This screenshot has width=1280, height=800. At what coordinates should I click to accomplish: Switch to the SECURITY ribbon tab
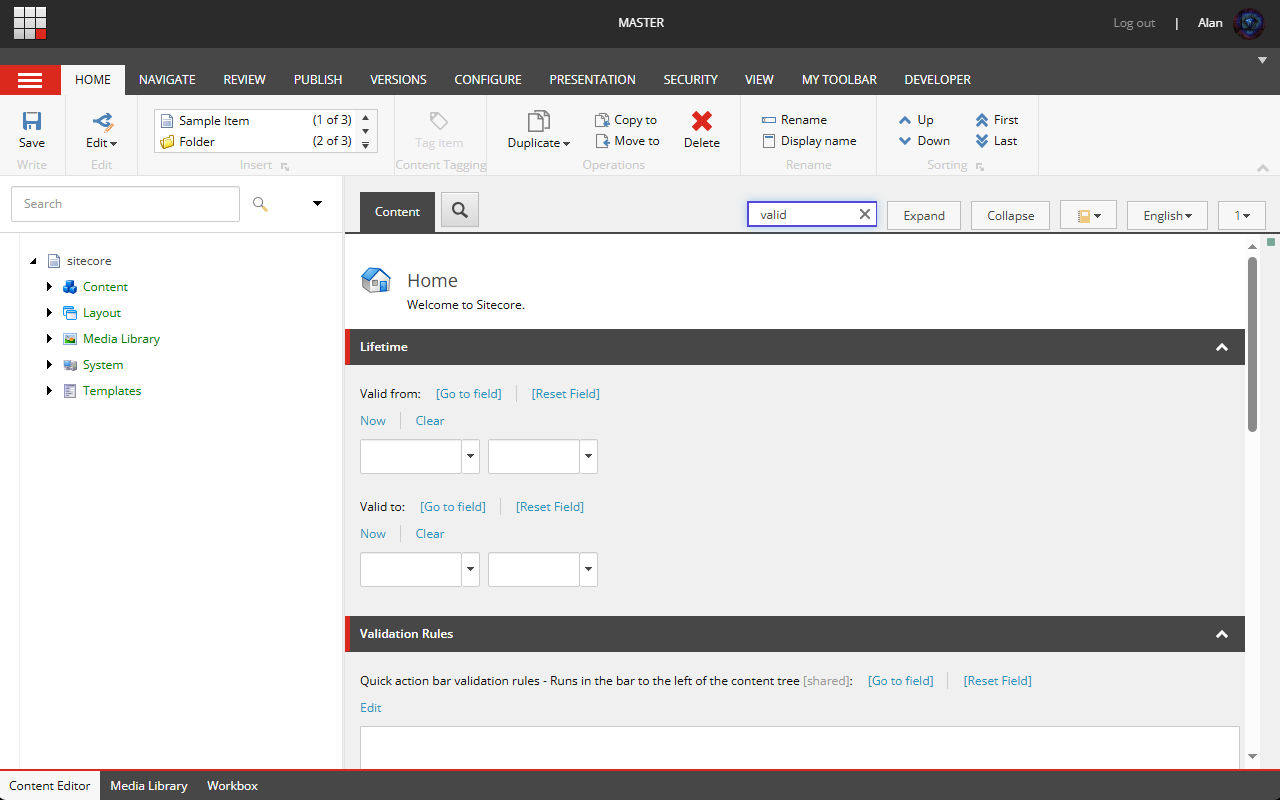pyautogui.click(x=690, y=80)
